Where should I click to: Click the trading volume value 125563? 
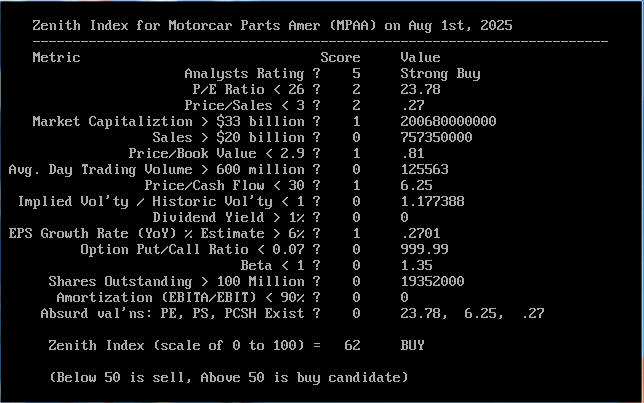(x=424, y=169)
